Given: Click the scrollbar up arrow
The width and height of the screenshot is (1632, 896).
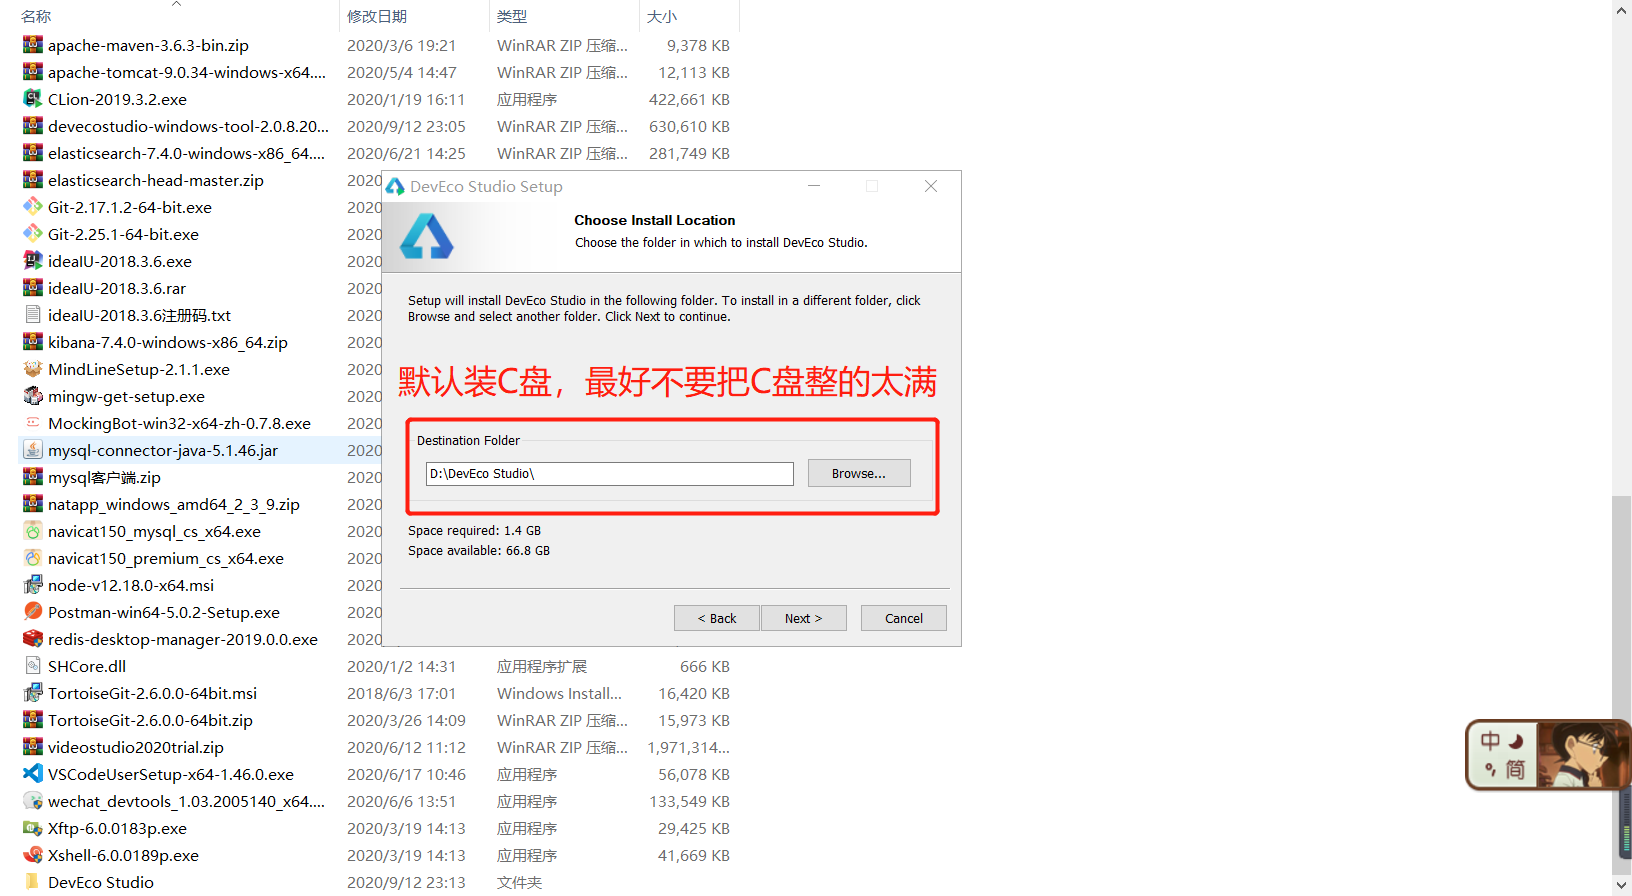Looking at the screenshot, I should click(1622, 10).
